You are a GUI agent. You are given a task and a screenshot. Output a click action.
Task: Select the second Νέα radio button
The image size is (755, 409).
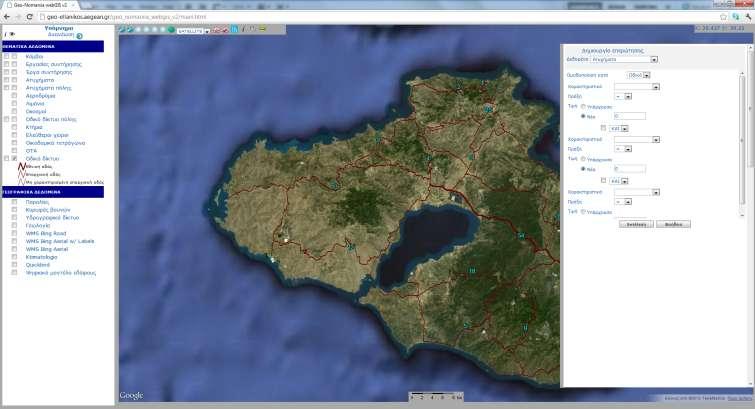pos(583,169)
